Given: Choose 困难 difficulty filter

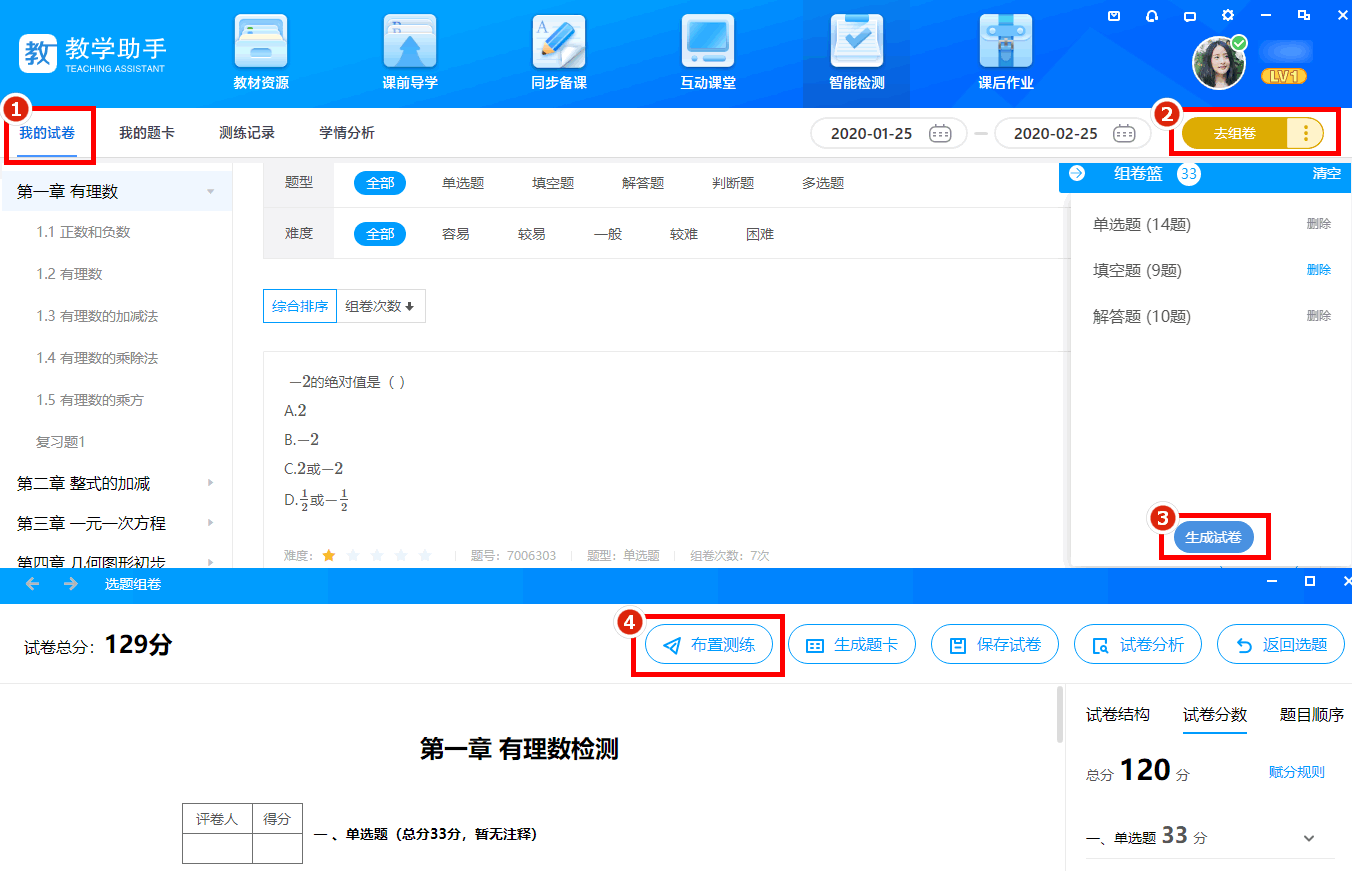Looking at the screenshot, I should click(760, 234).
